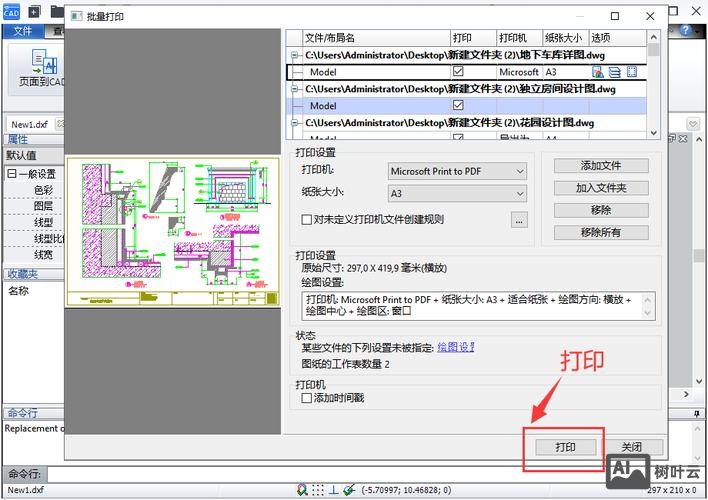Toggle the grid dots icon in status bar

(x=317, y=490)
